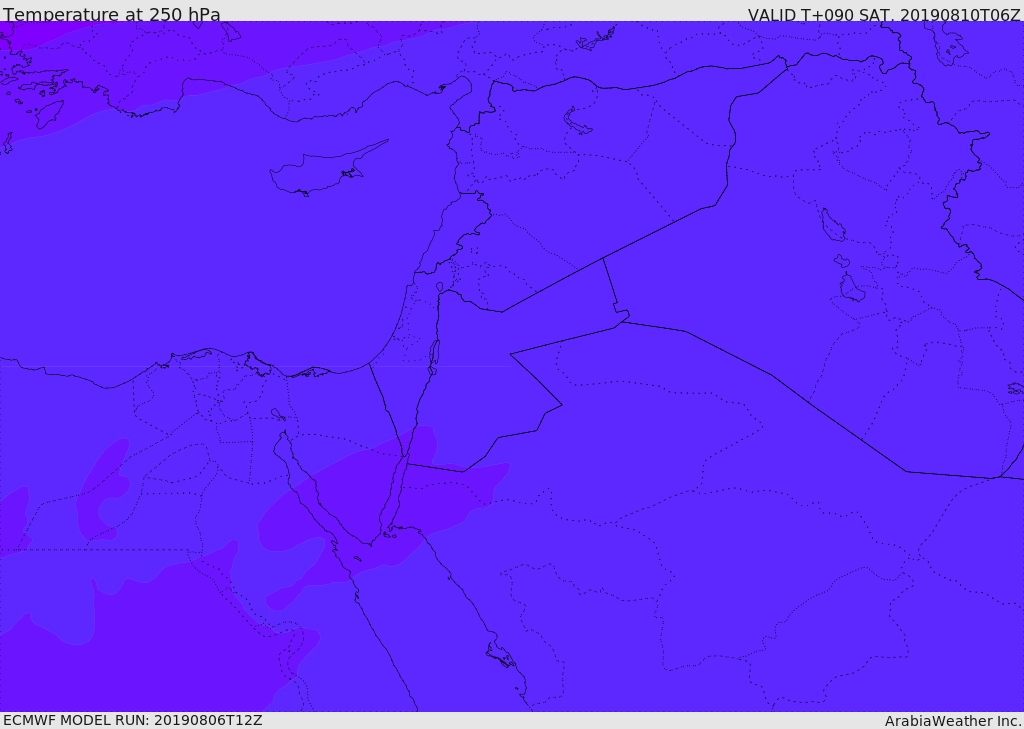Click the 'ECMWF MODEL RUN: 20190806T12Z' text
Image resolution: width=1024 pixels, height=729 pixels.
(x=133, y=721)
